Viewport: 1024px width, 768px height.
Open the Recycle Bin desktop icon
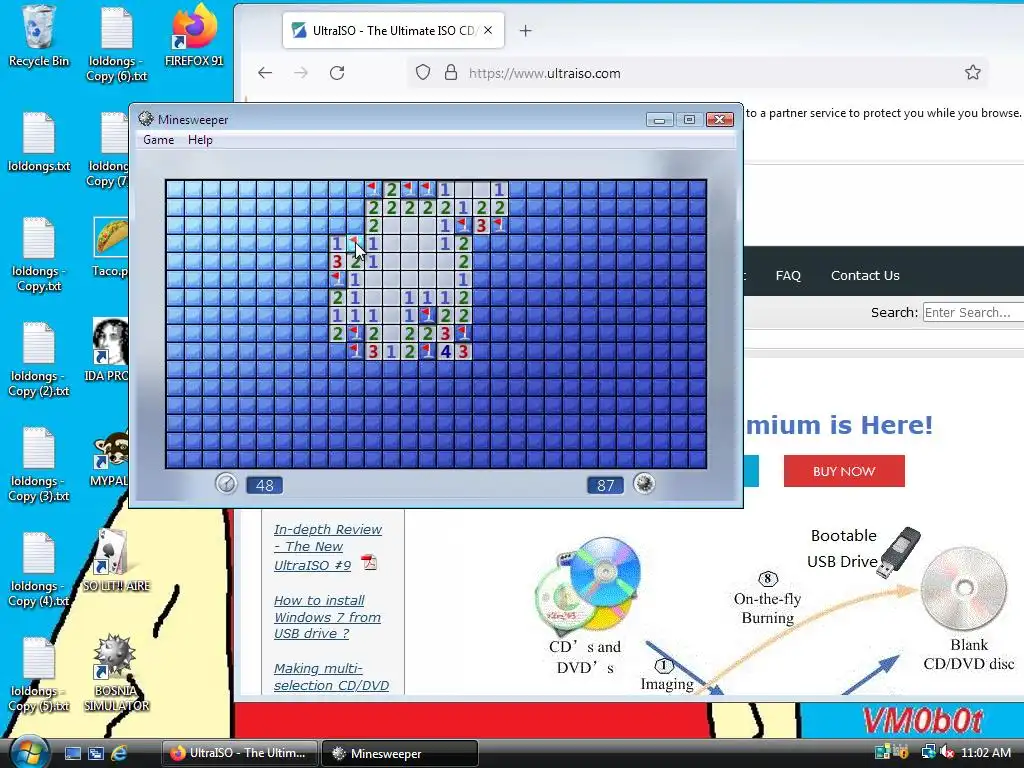coord(39,36)
